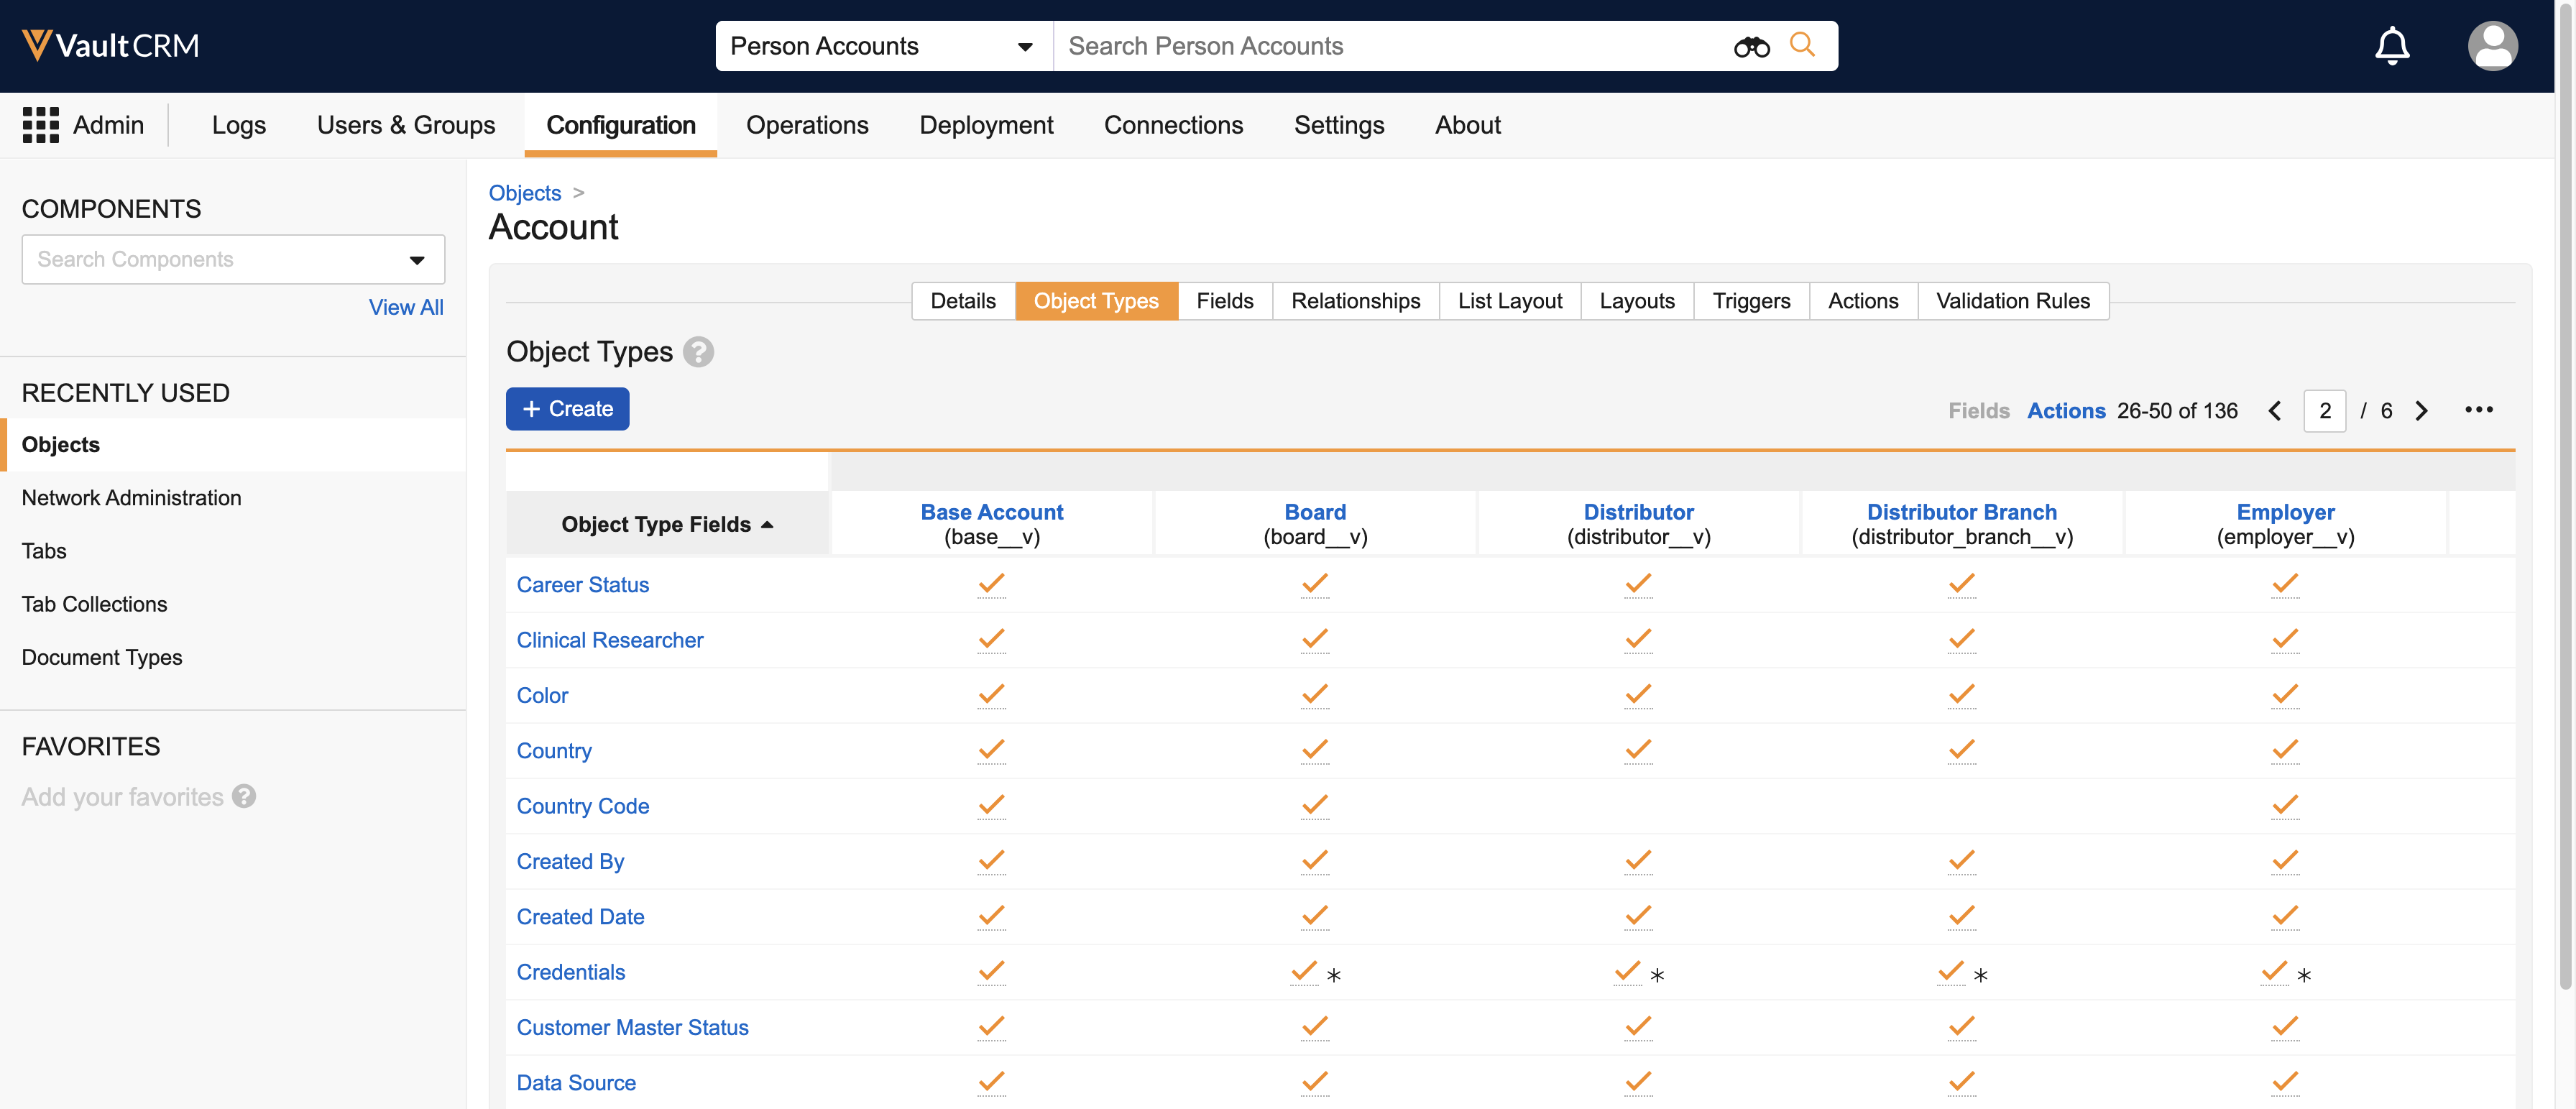This screenshot has height=1109, width=2576.
Task: Expand the Person Accounts search scope dropdown
Action: click(1024, 47)
